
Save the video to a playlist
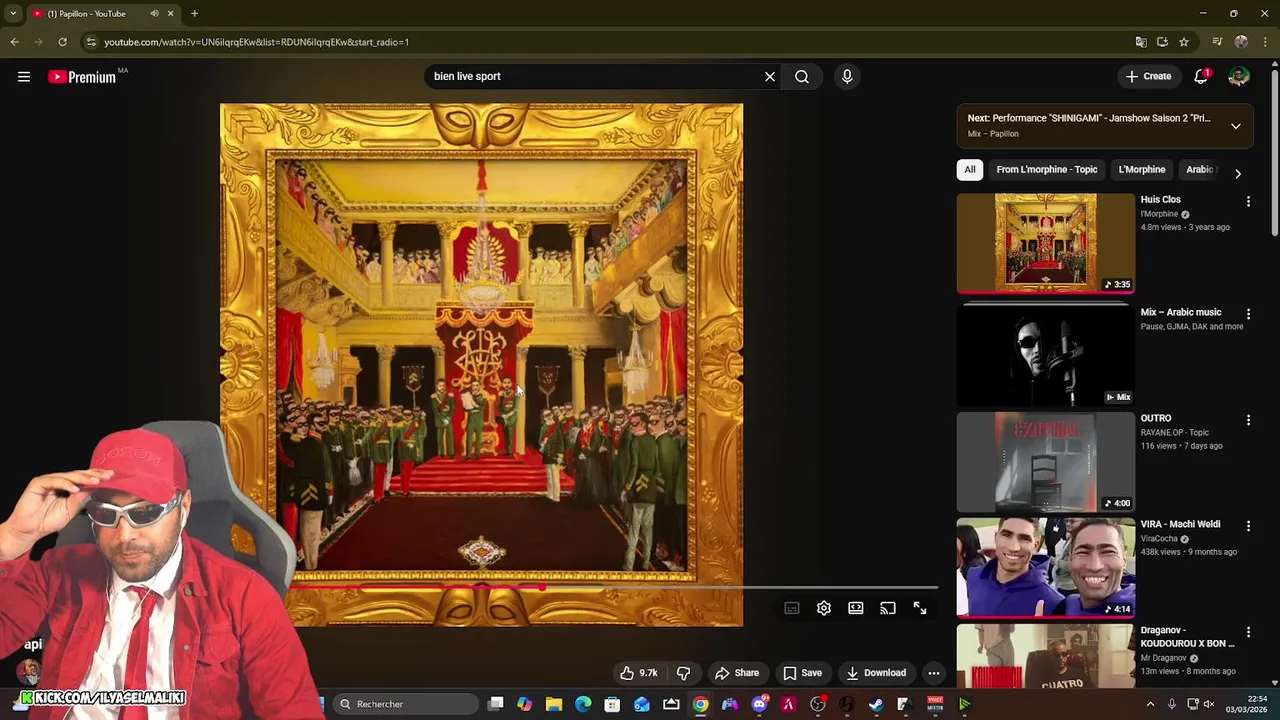pos(802,673)
